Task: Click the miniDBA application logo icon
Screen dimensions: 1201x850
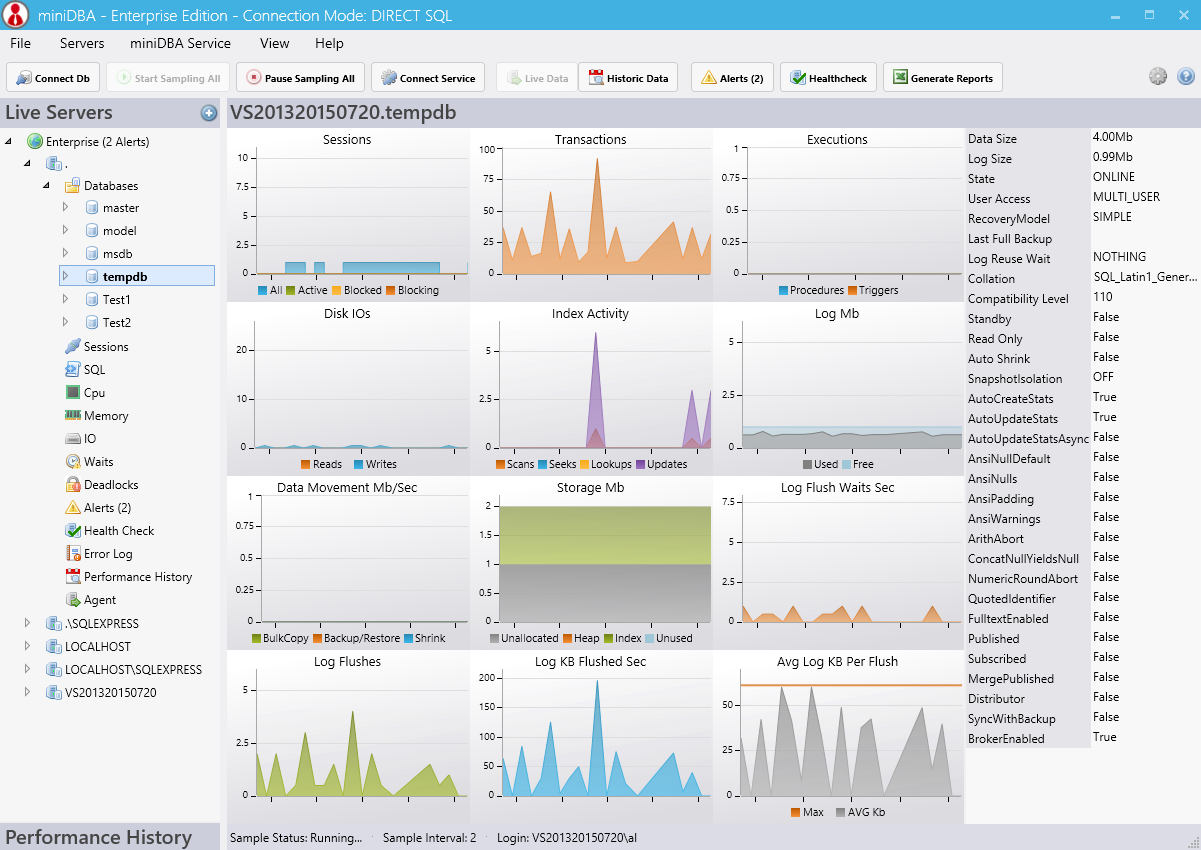Action: click(x=15, y=16)
